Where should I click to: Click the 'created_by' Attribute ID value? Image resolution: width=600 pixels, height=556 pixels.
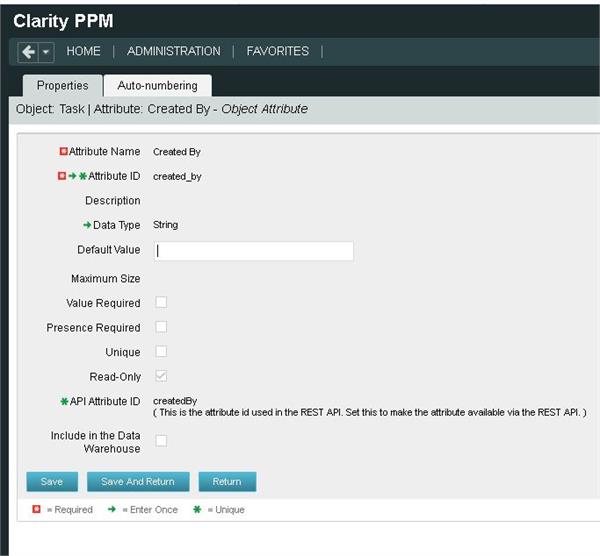click(177, 176)
